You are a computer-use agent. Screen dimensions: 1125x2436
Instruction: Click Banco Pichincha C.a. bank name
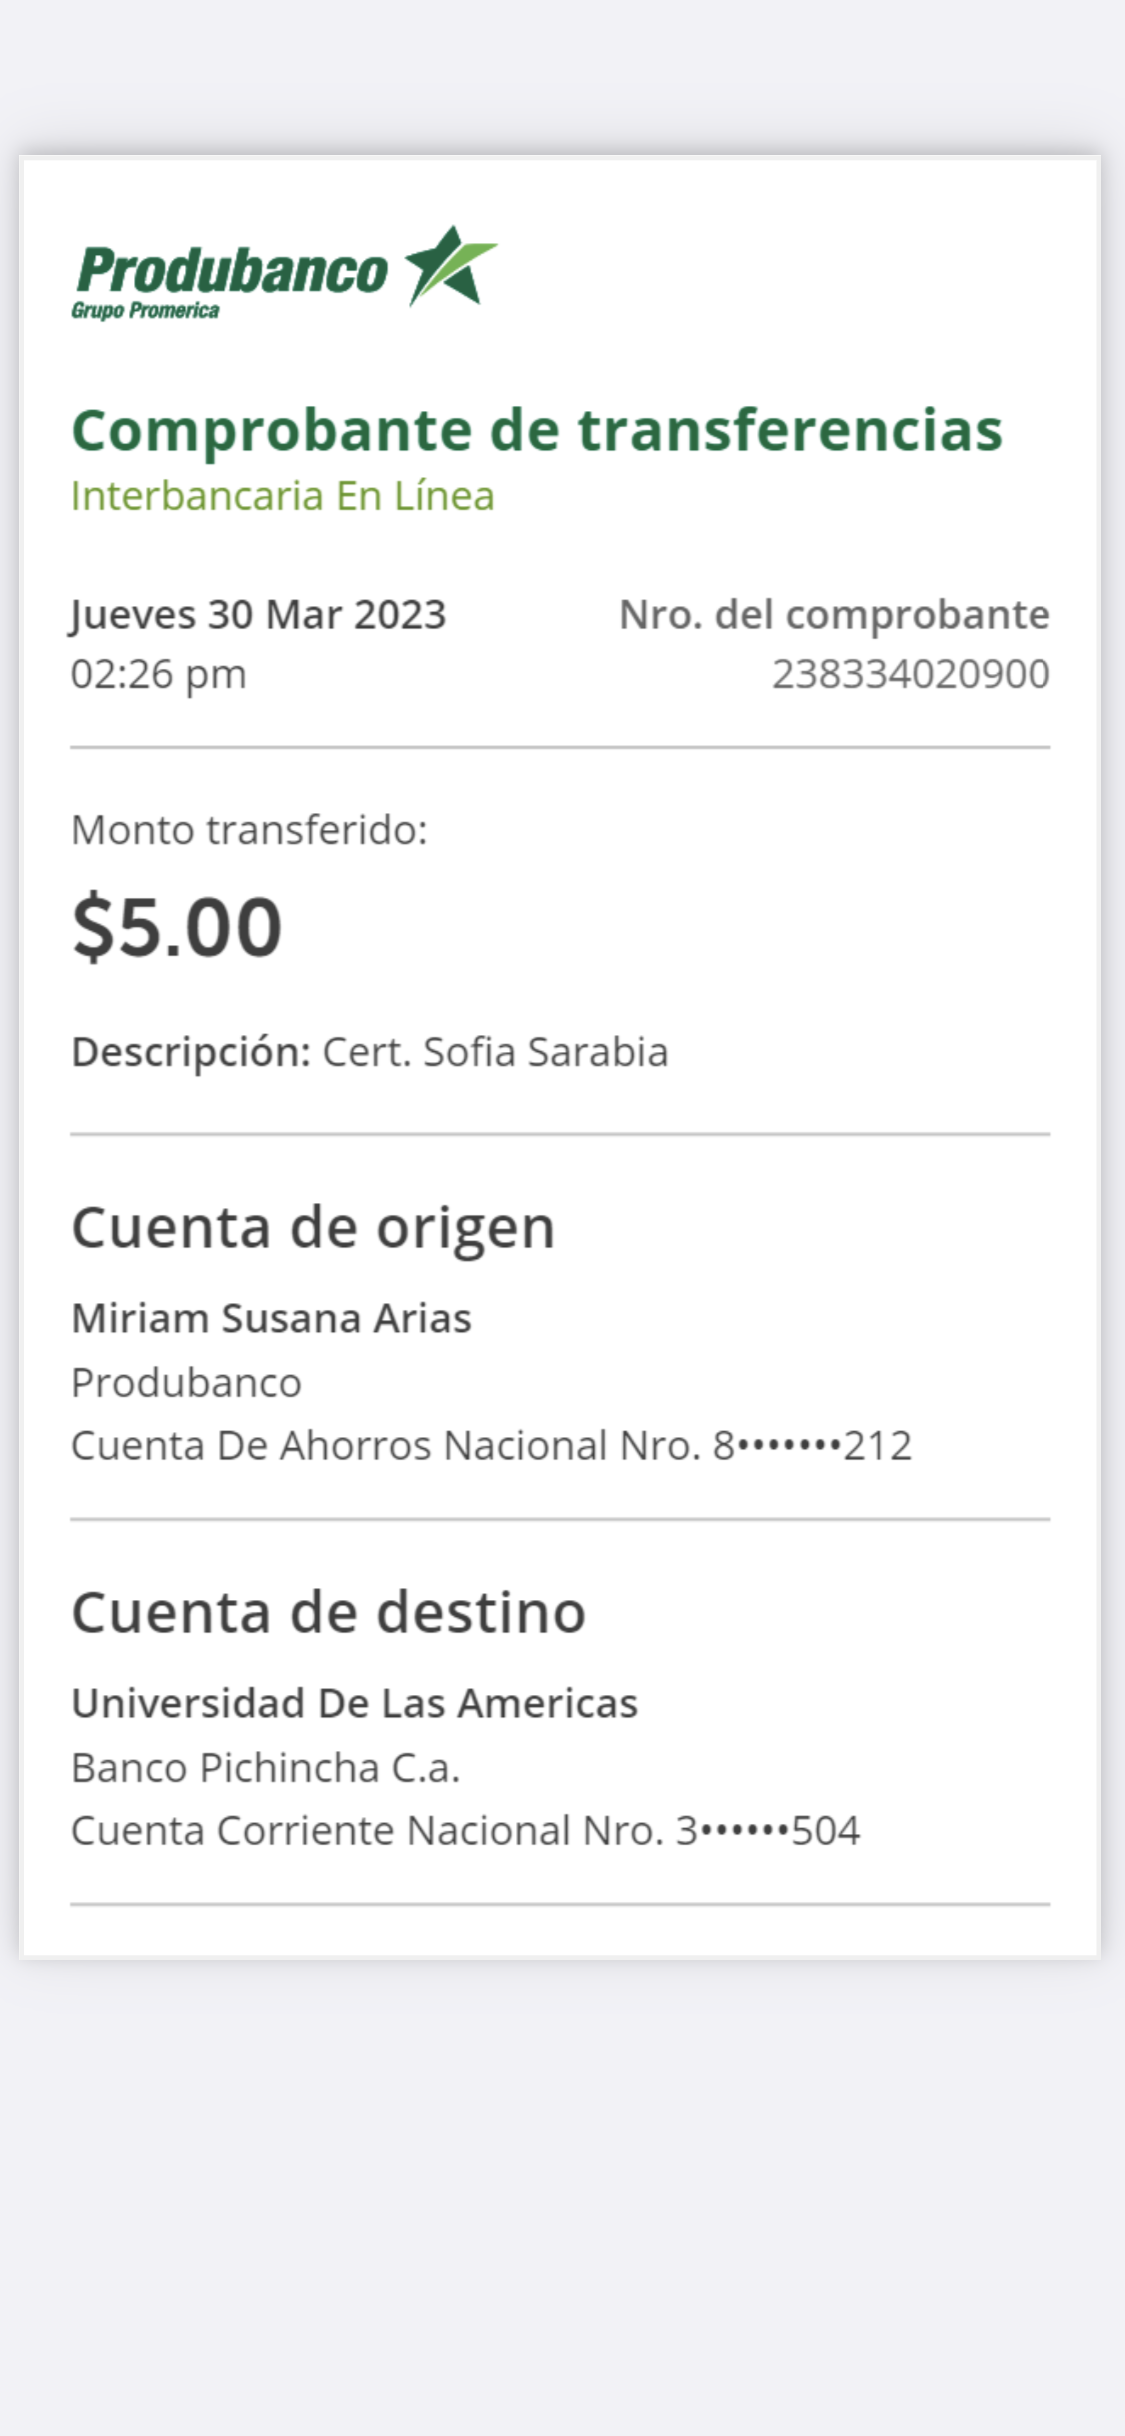click(265, 1768)
